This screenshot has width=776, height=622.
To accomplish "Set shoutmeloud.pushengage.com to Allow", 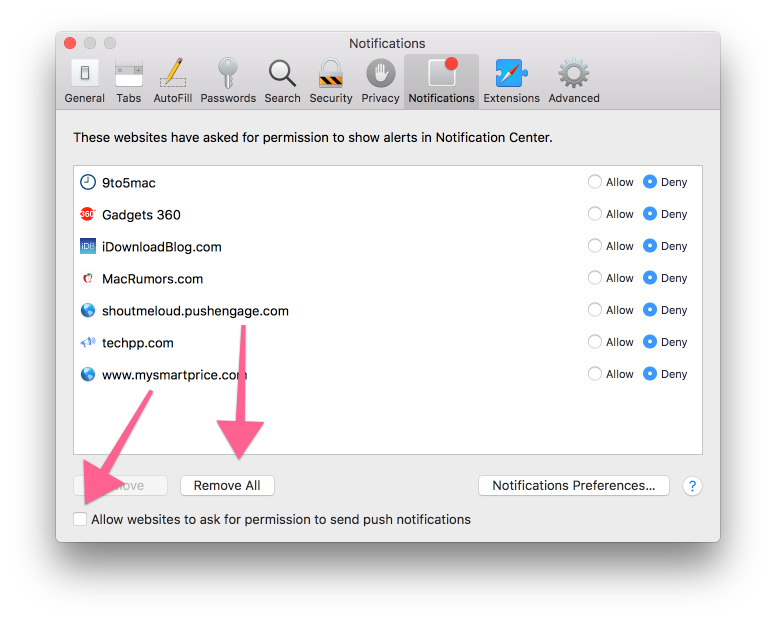I will [595, 310].
